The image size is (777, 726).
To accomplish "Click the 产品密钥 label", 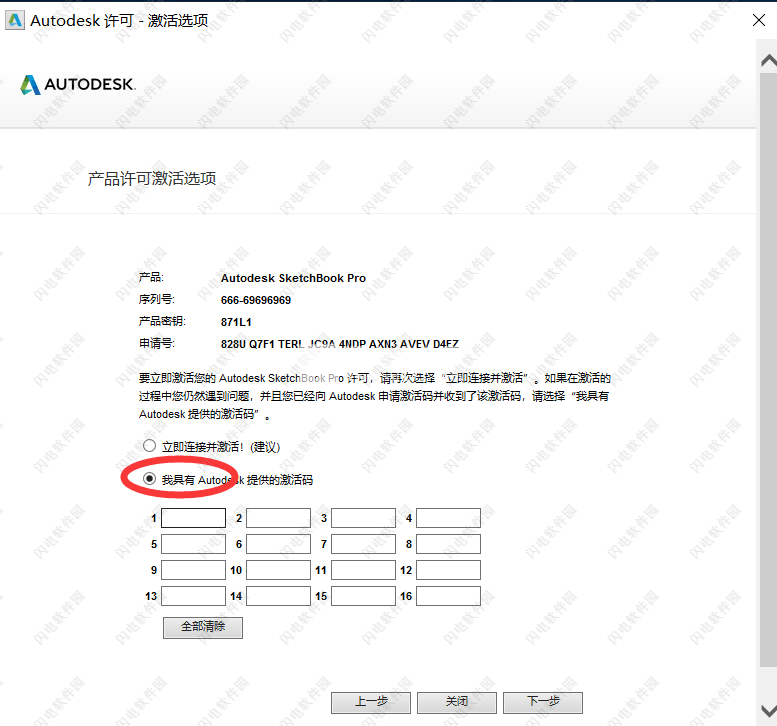I will (162, 321).
